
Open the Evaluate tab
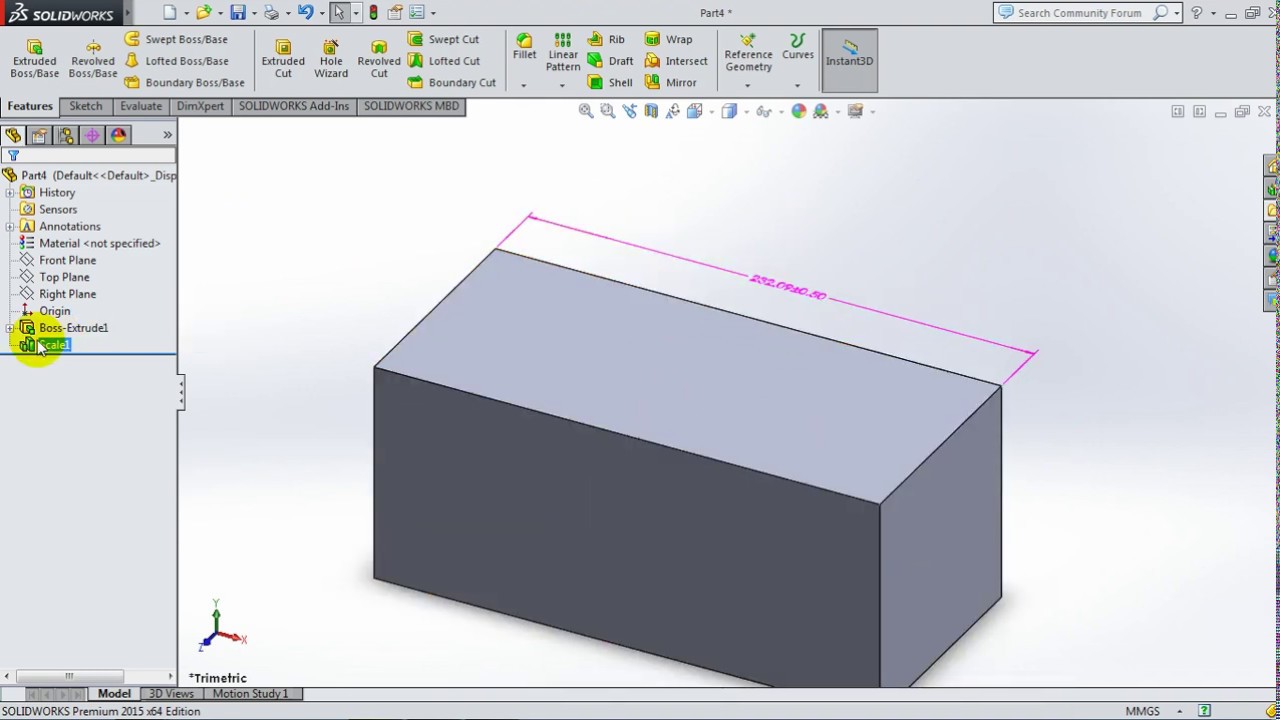tap(141, 106)
